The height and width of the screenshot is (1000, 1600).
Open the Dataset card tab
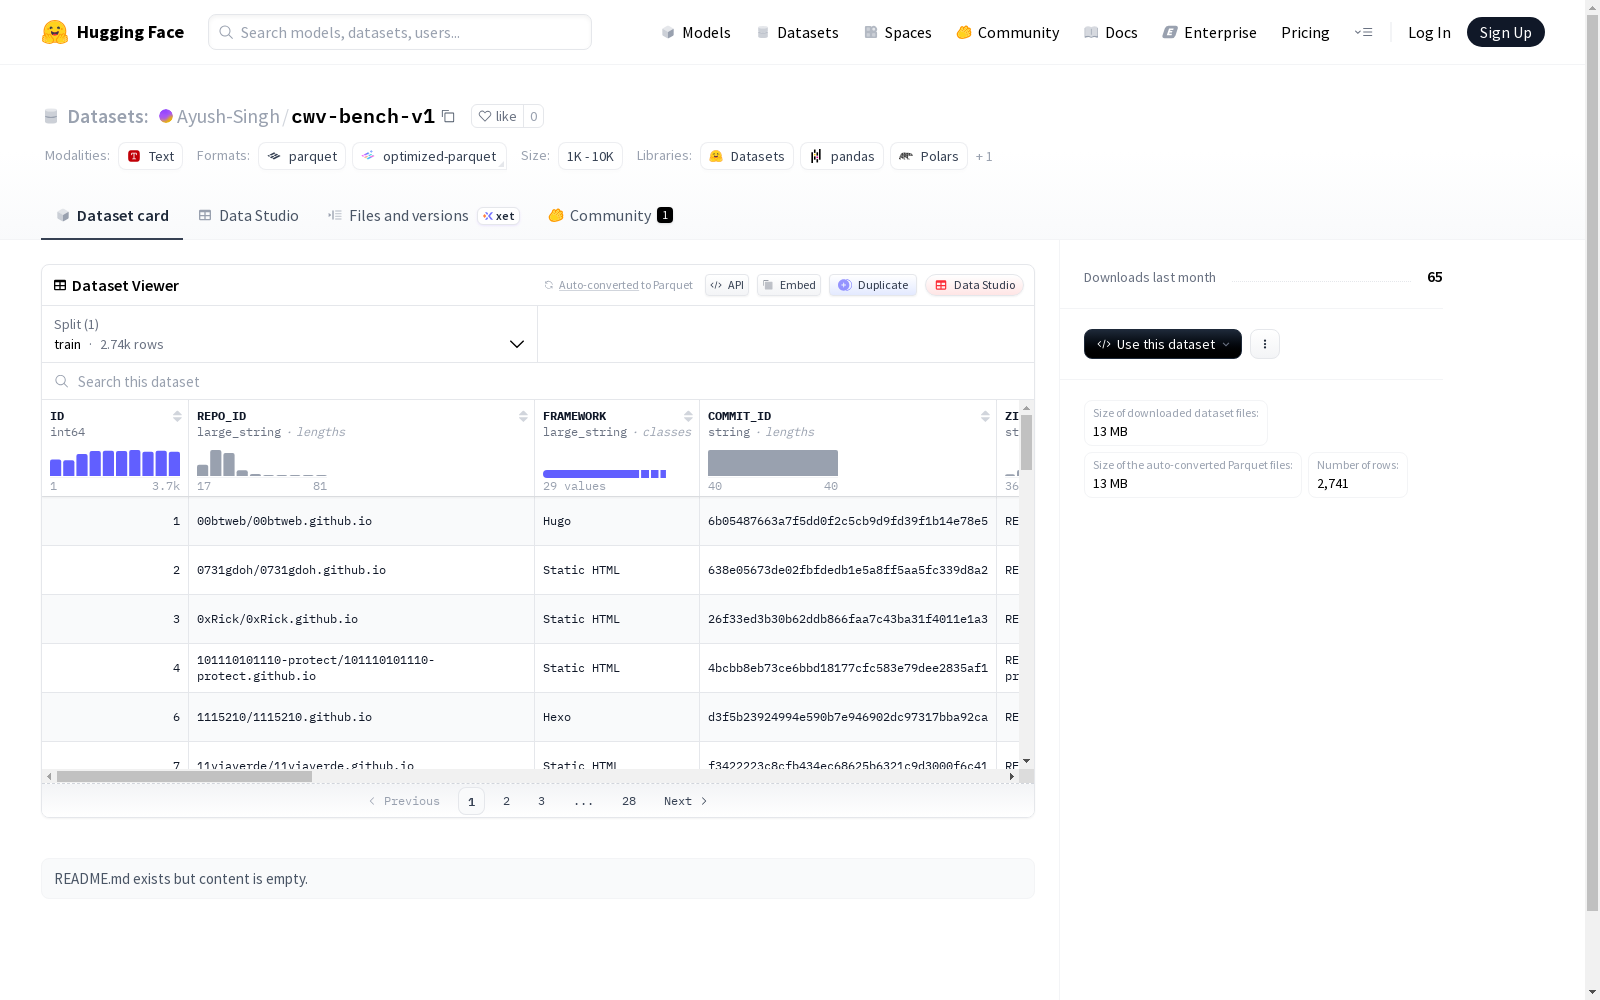click(x=112, y=216)
